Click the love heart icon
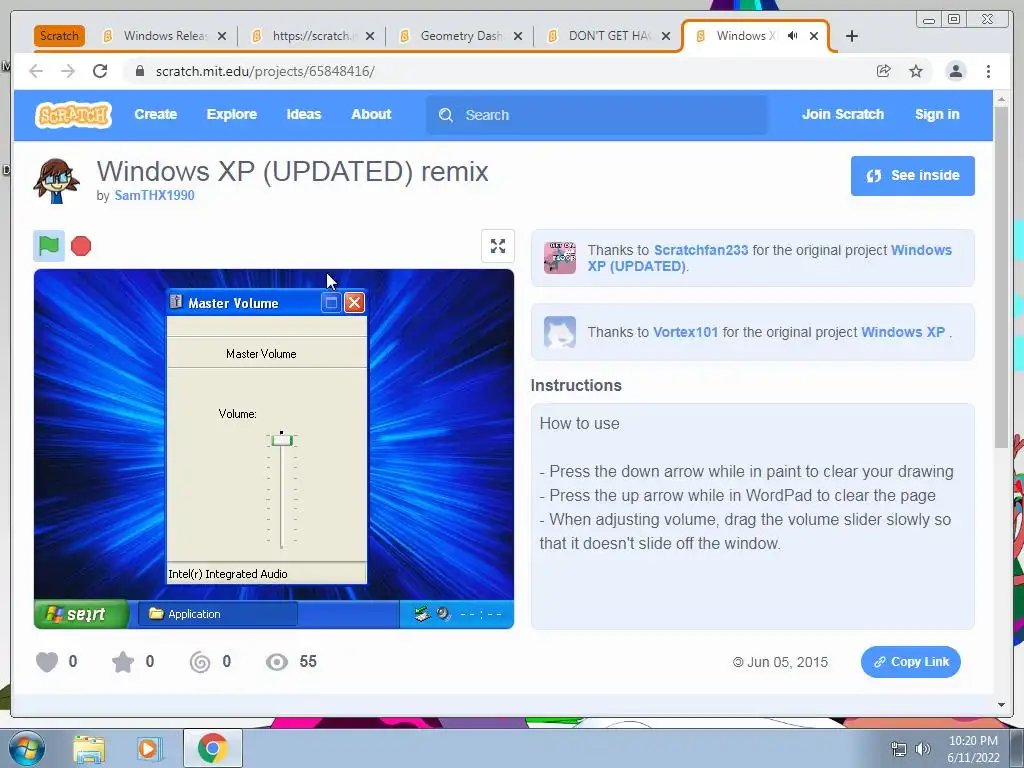Viewport: 1024px width, 768px height. [x=47, y=662]
